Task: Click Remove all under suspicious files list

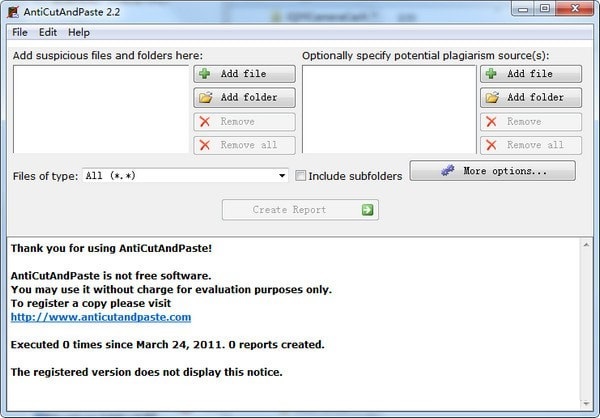Action: [x=245, y=145]
